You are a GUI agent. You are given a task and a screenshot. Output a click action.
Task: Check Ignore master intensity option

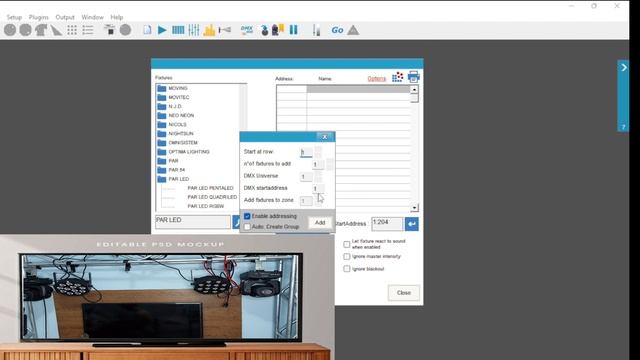(347, 256)
